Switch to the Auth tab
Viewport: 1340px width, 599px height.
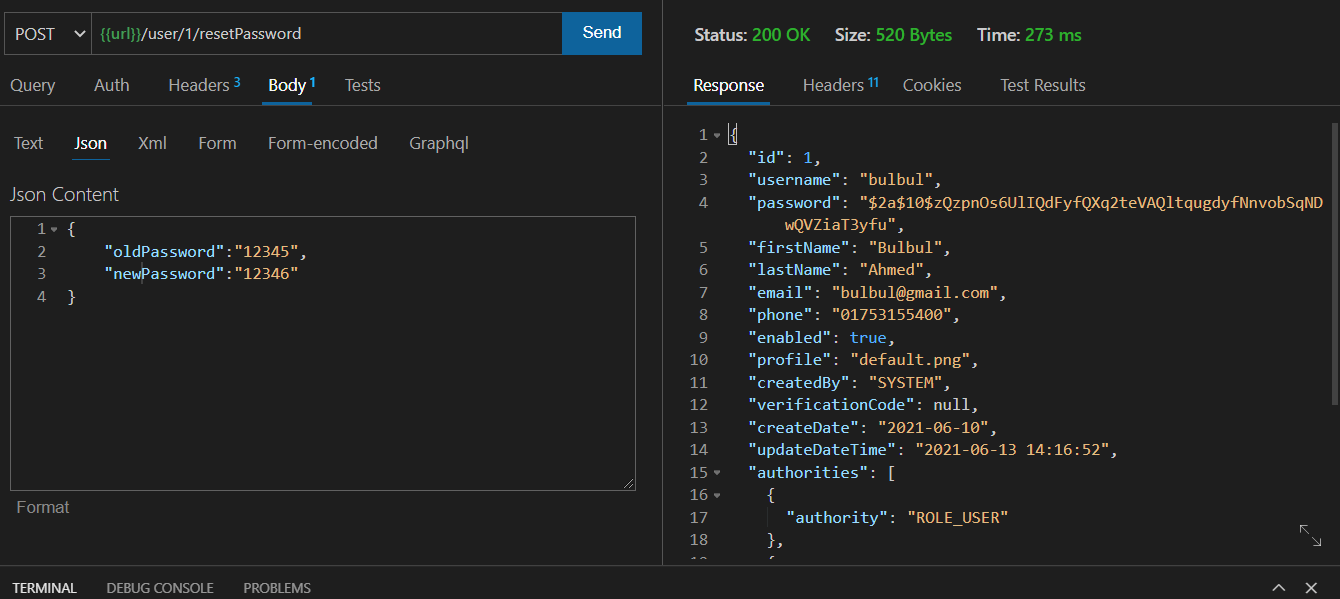click(x=111, y=85)
